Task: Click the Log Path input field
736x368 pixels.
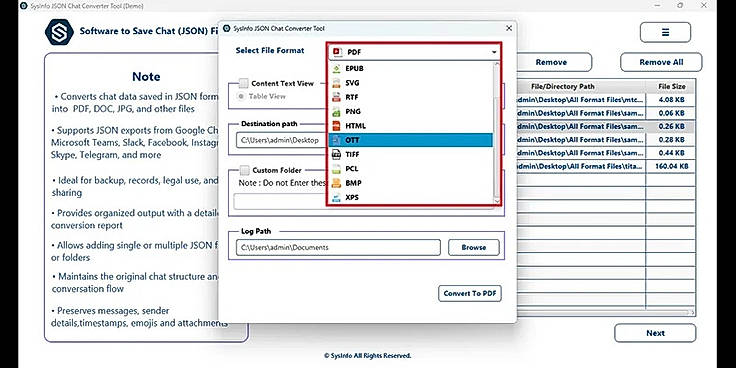Action: (338, 247)
